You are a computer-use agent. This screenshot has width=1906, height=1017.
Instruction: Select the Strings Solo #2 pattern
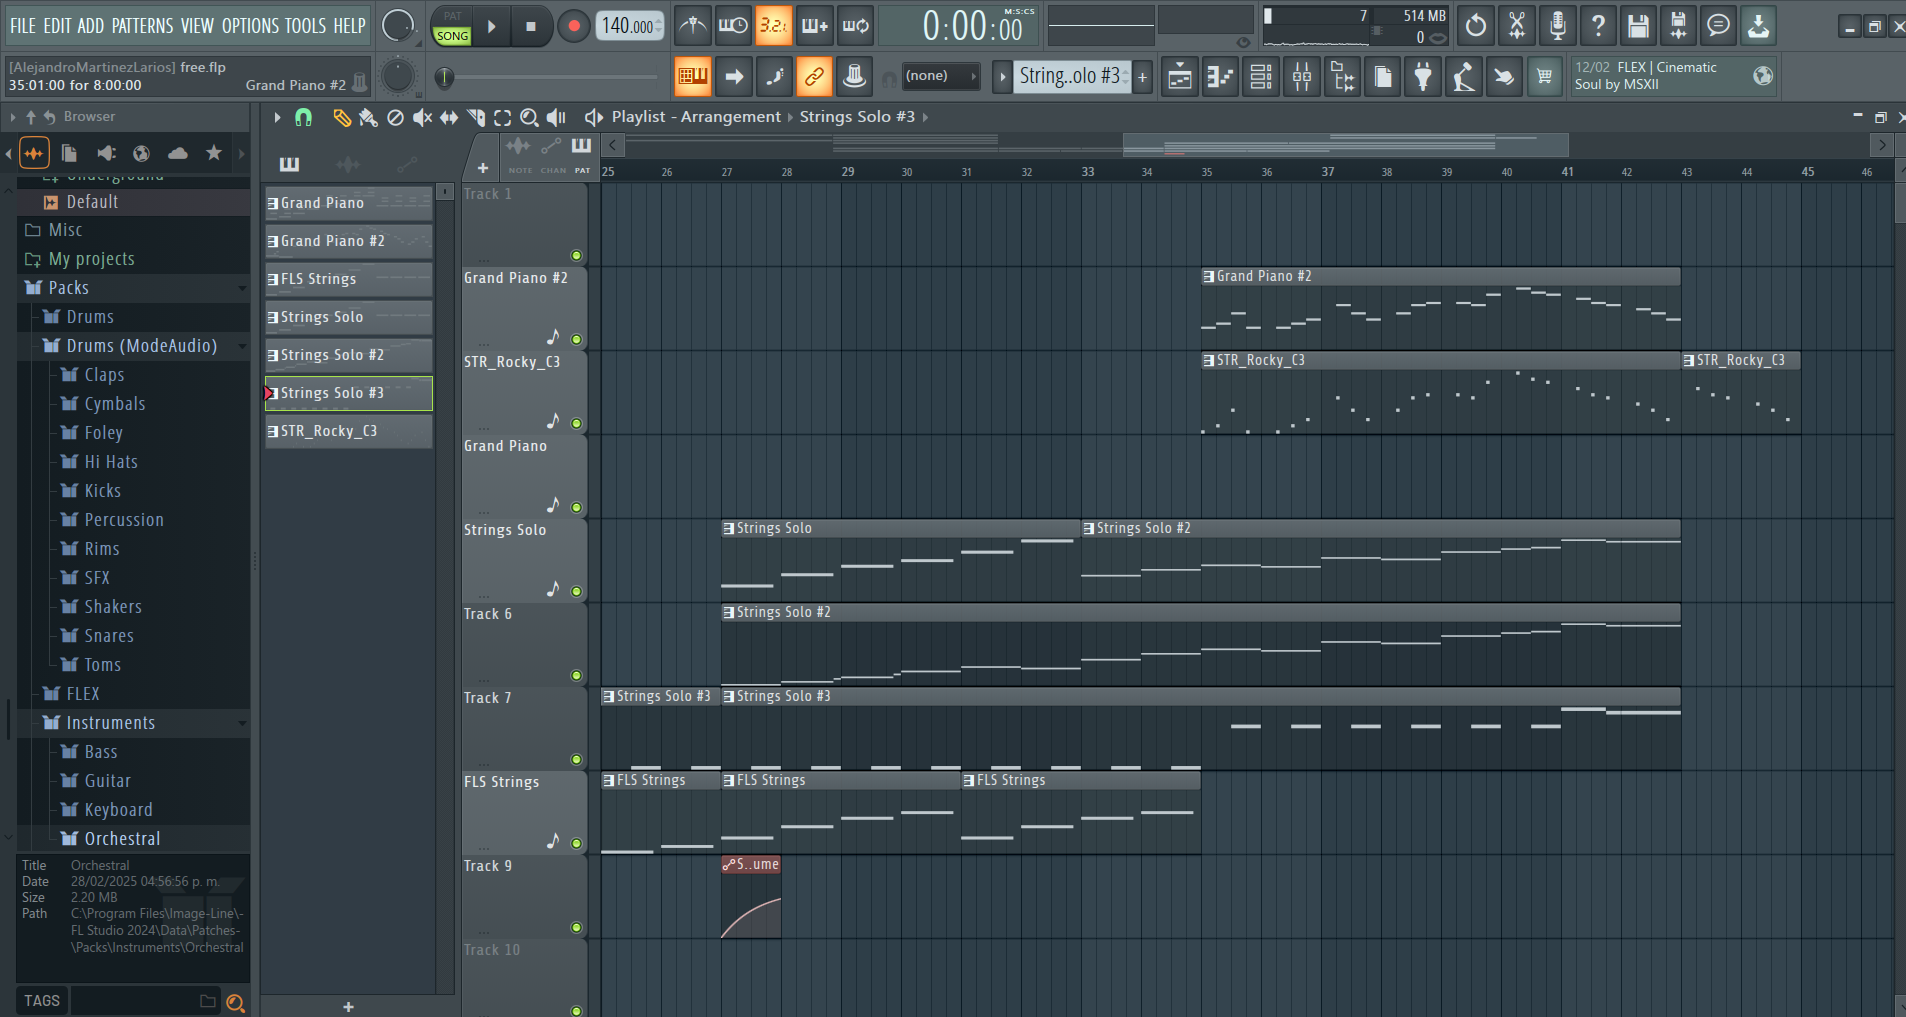[348, 355]
